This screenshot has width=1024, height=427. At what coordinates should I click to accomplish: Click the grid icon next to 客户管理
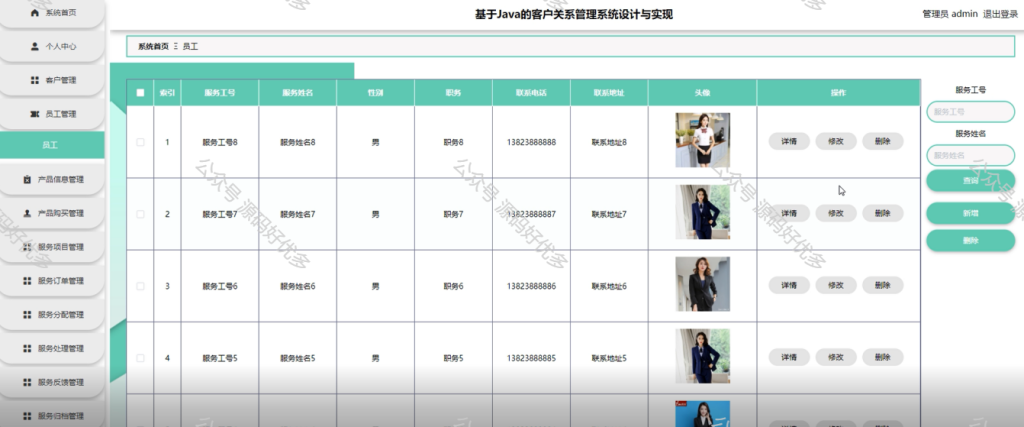(x=35, y=80)
